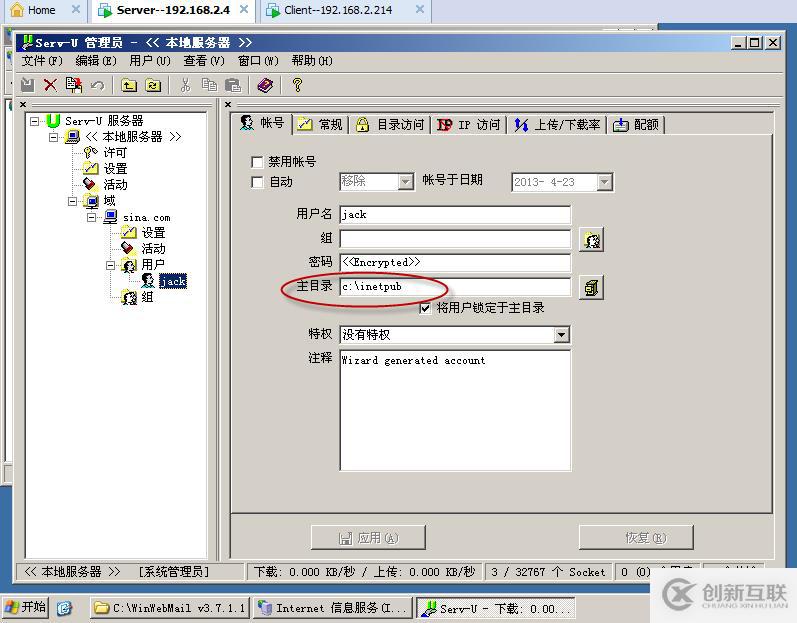Click the 主目录 c:\inetpub field
This screenshot has width=797, height=623.
pos(455,287)
